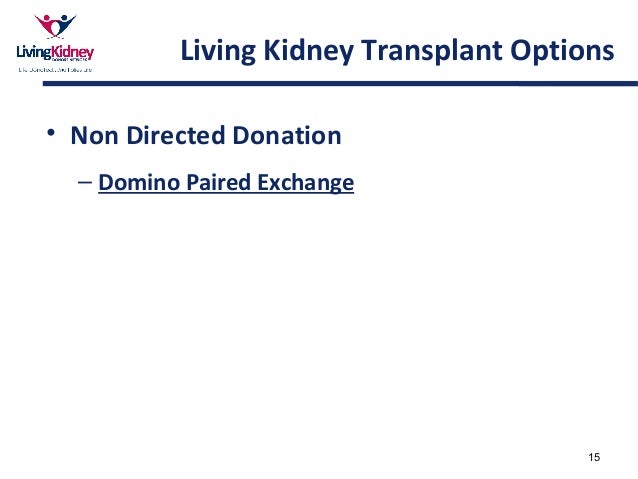The image size is (638, 479).
Task: Select the 'Non Directed Donation' bullet text
Action: click(206, 135)
